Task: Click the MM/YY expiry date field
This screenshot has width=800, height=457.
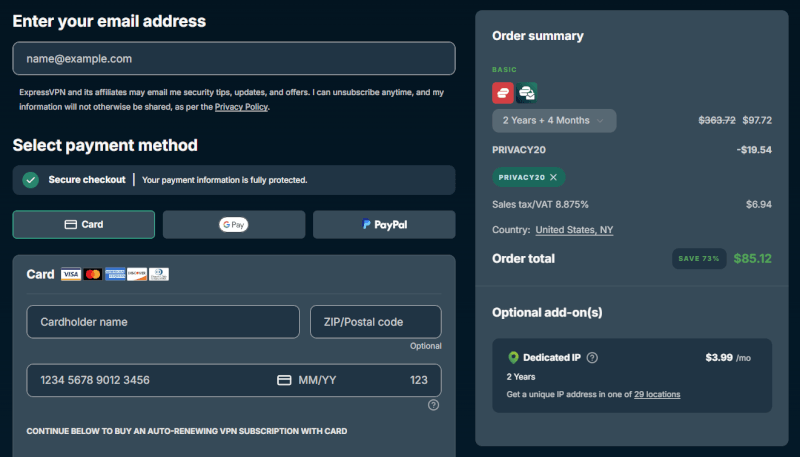Action: click(x=317, y=380)
